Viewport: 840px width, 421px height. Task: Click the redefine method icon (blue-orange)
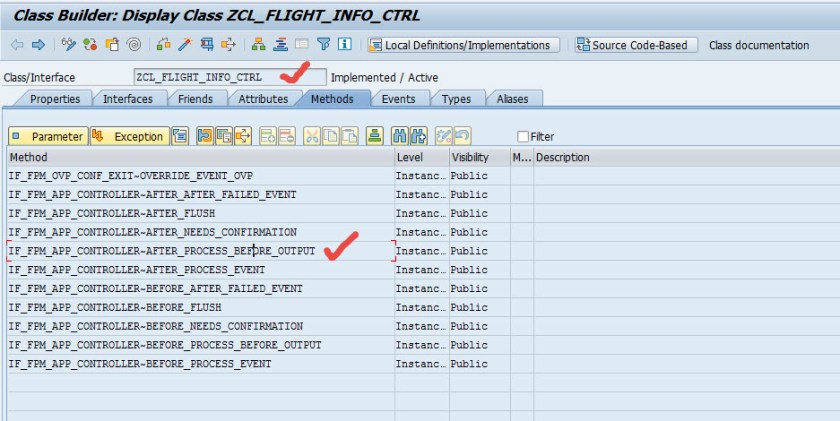205,137
